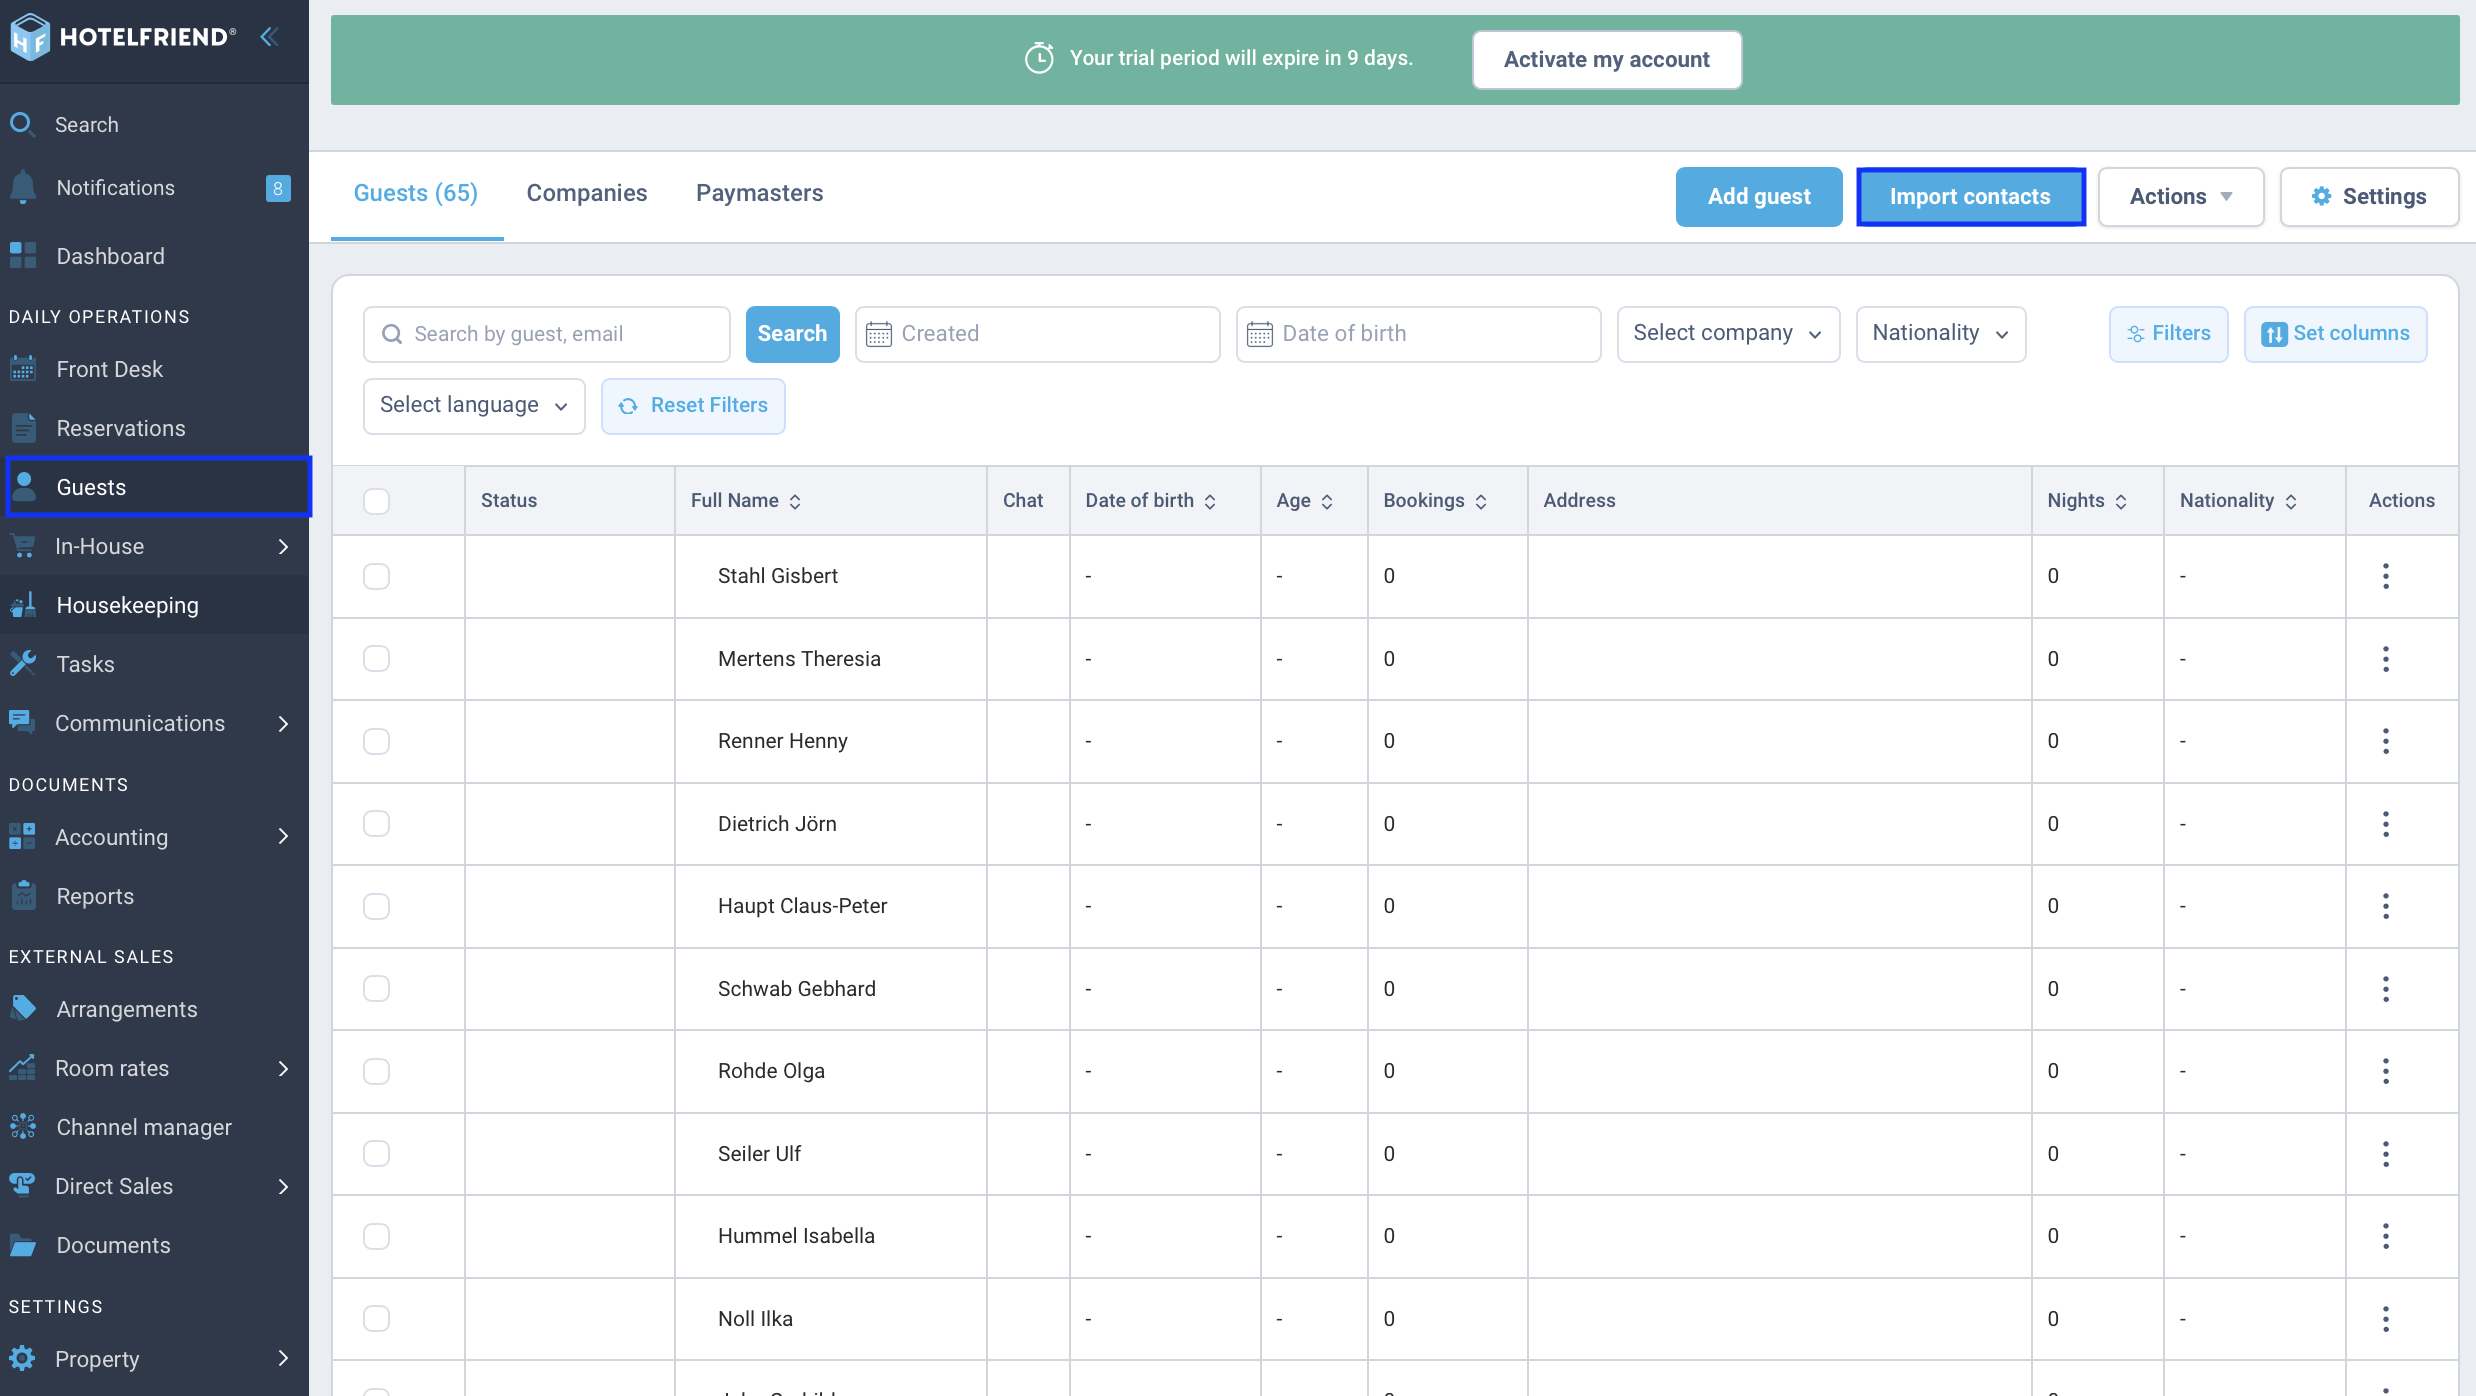The height and width of the screenshot is (1396, 2476).
Task: Open Tasks wrench icon in sidebar
Action: pyautogui.click(x=23, y=664)
